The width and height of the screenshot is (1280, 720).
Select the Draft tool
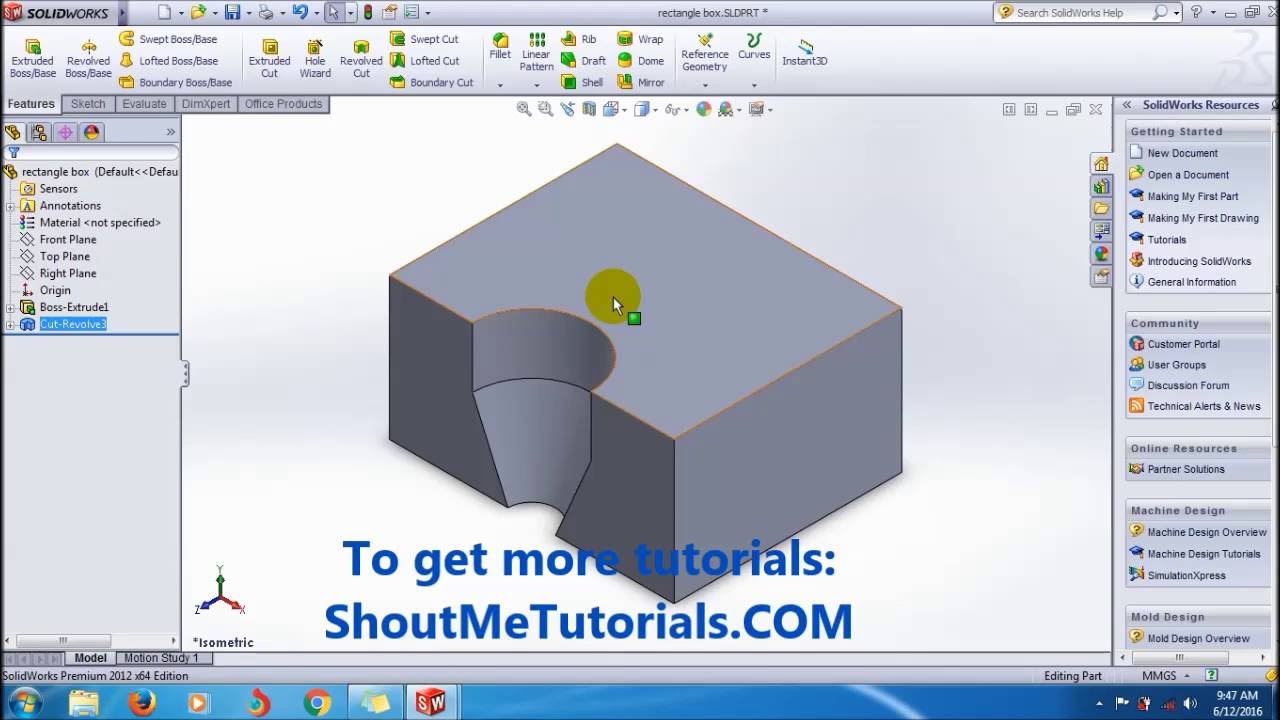[x=583, y=61]
